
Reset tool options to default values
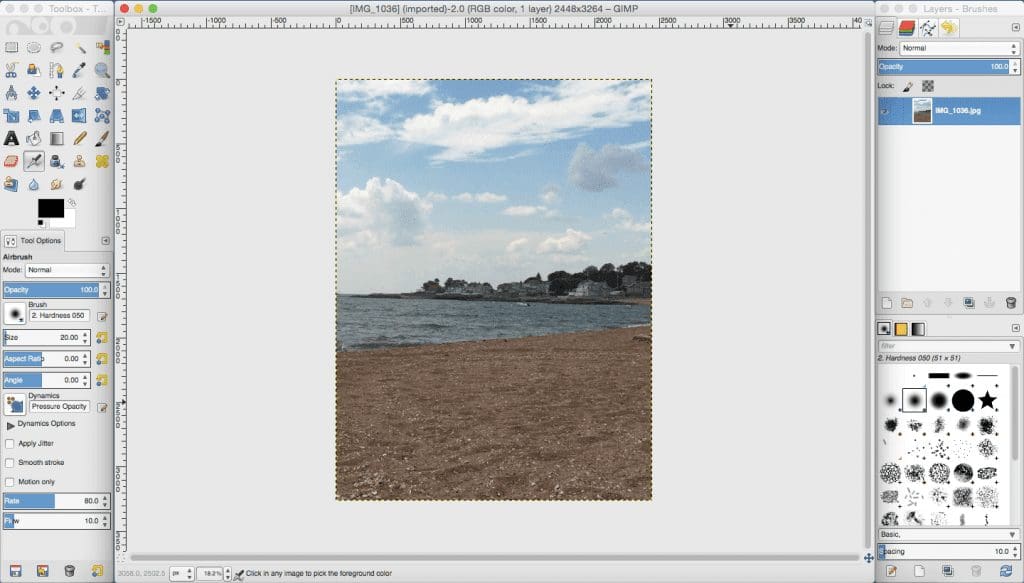tap(97, 571)
